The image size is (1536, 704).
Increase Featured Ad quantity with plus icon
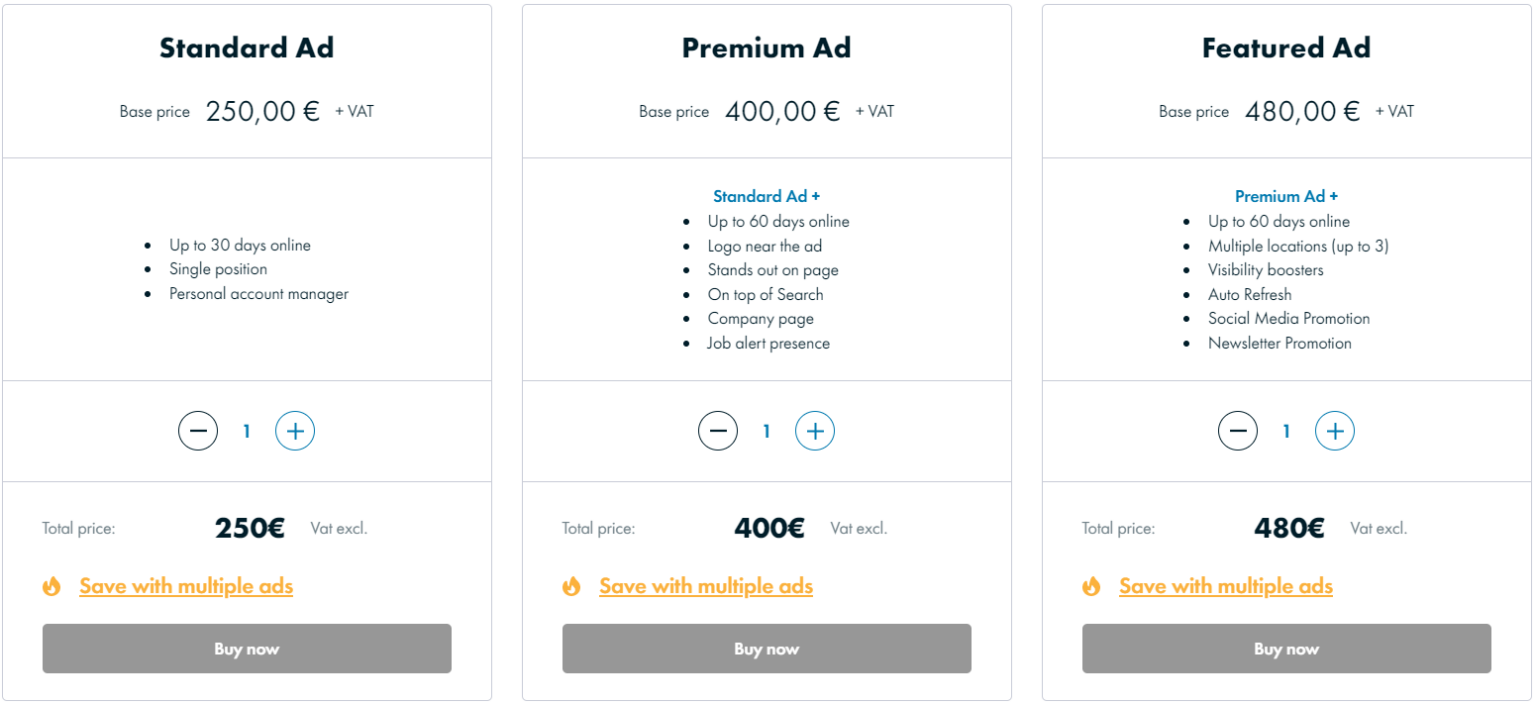click(x=1335, y=431)
